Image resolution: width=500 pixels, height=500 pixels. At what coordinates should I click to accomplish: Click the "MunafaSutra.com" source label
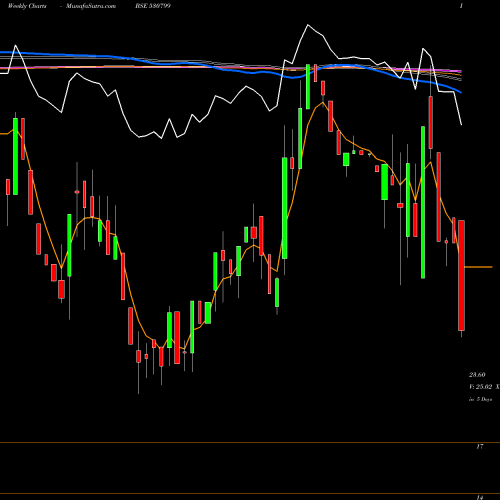click(91, 6)
